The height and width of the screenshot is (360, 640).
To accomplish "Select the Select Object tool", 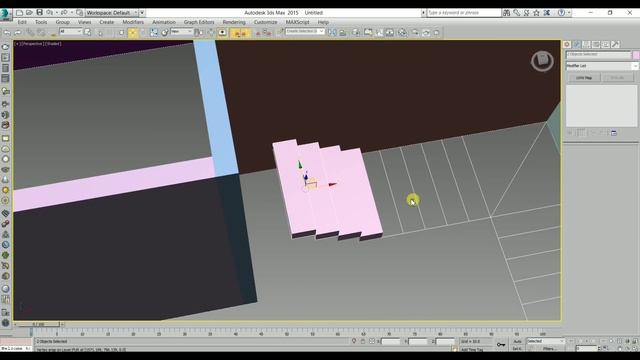I will [87, 32].
